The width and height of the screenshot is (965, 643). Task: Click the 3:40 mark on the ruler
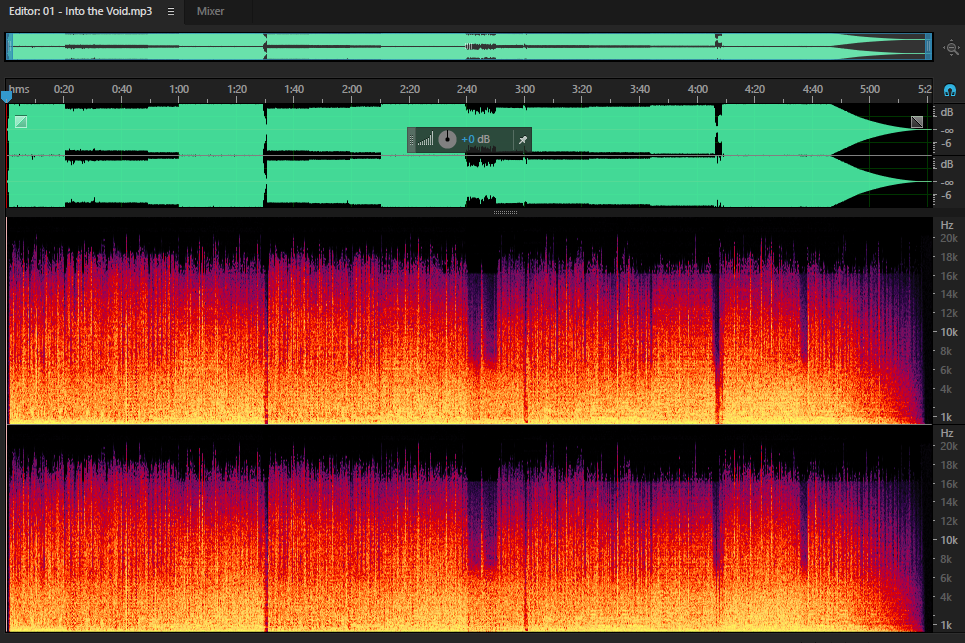pyautogui.click(x=639, y=89)
